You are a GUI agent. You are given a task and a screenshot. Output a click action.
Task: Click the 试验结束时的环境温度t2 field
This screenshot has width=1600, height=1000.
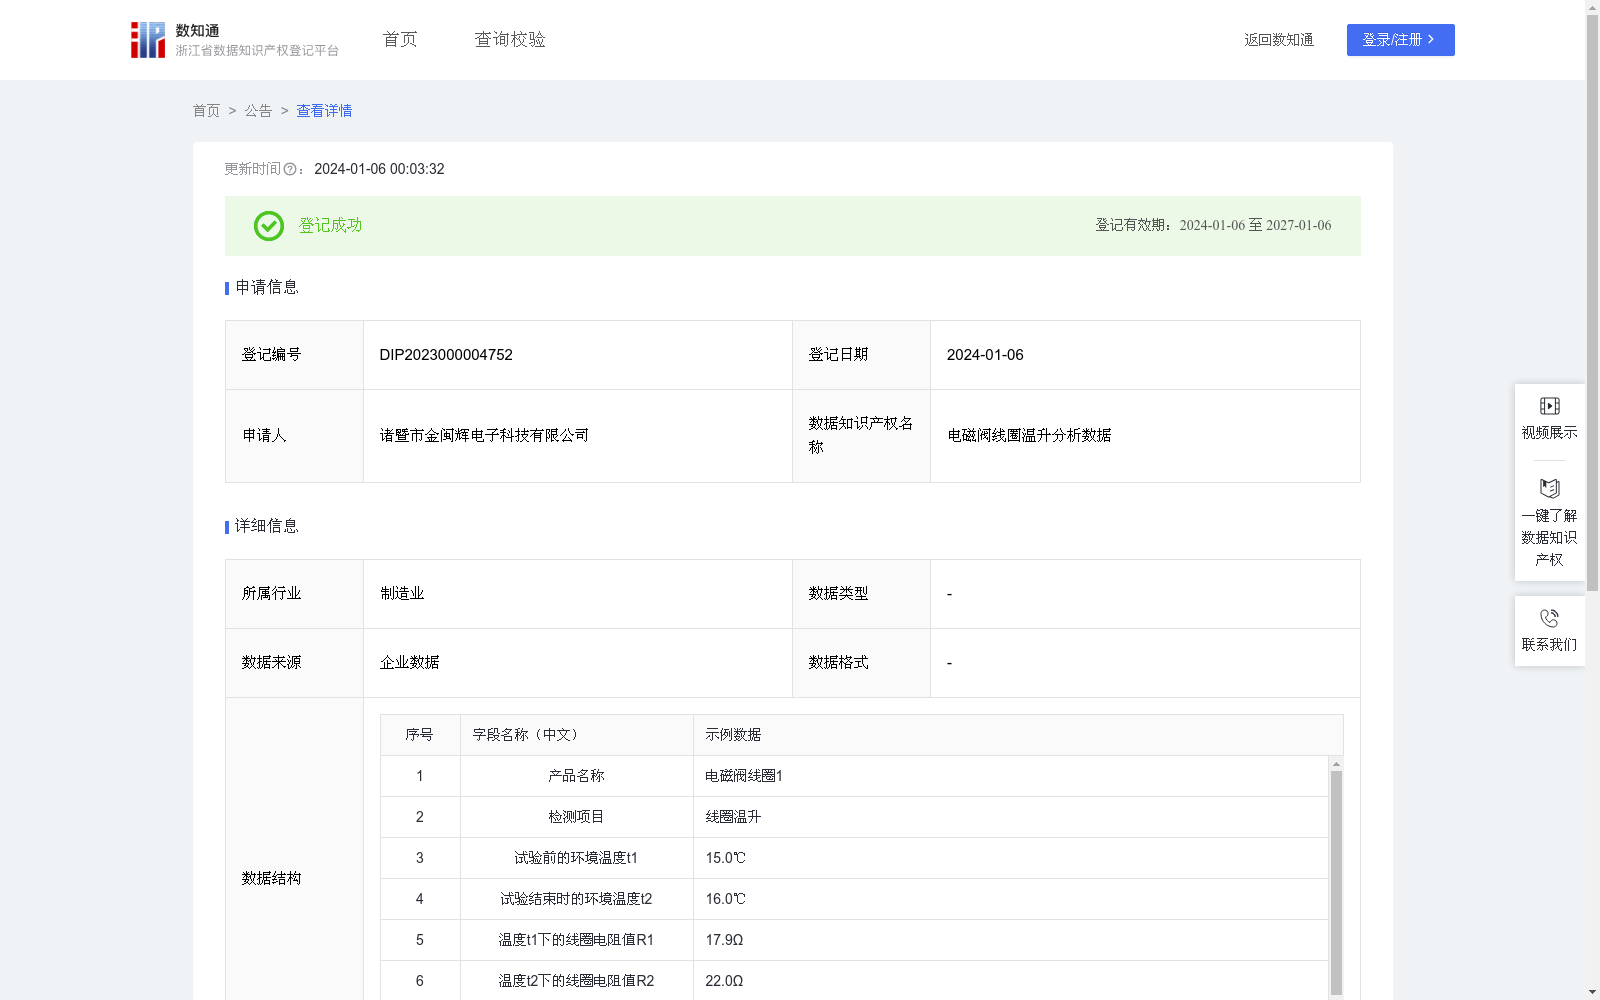(x=576, y=899)
